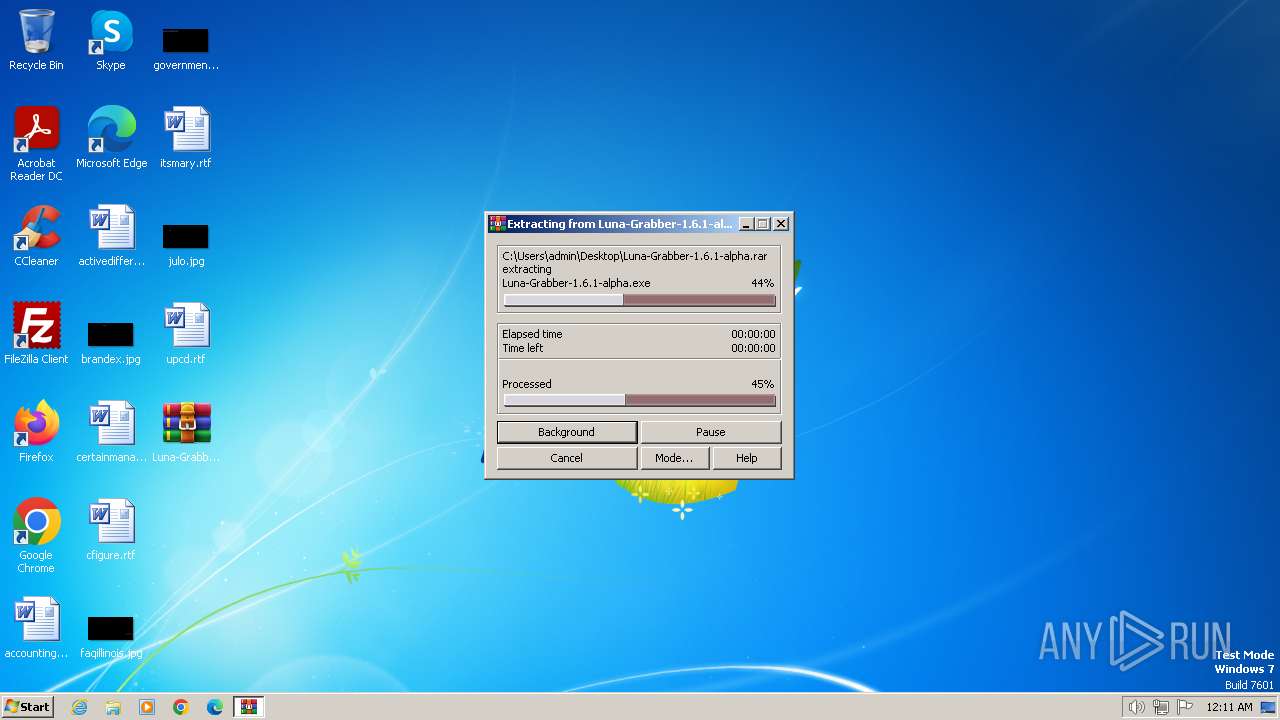Select upcd.rtf document icon
The height and width of the screenshot is (720, 1280).
(x=186, y=334)
